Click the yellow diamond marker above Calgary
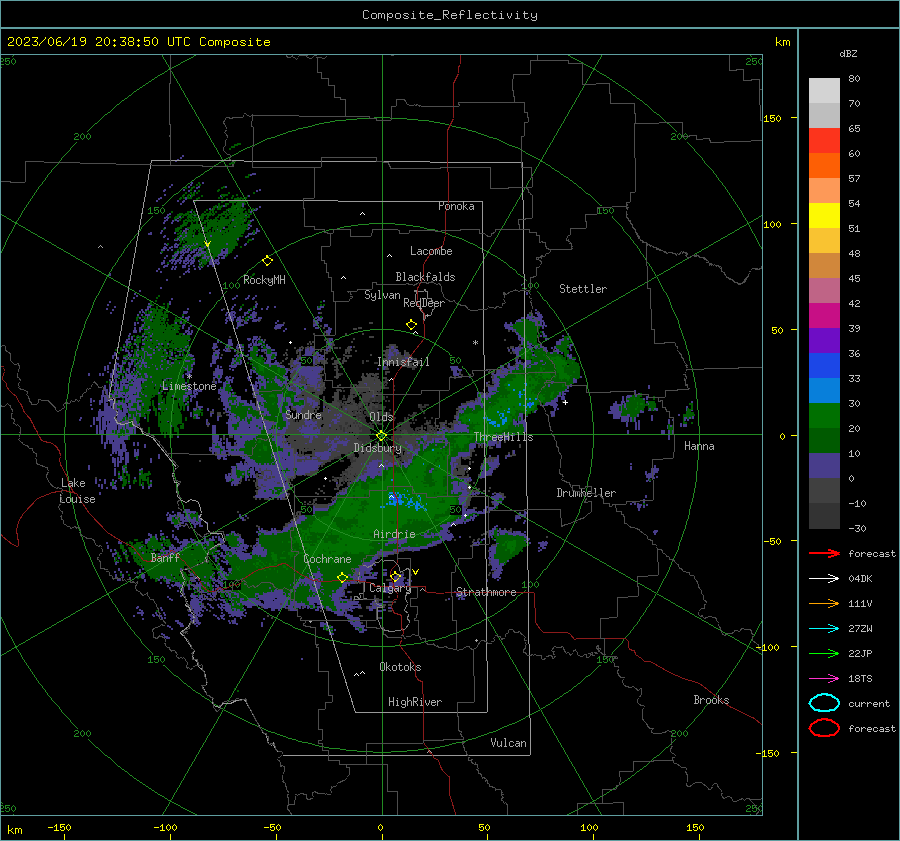This screenshot has width=900, height=841. [x=395, y=576]
